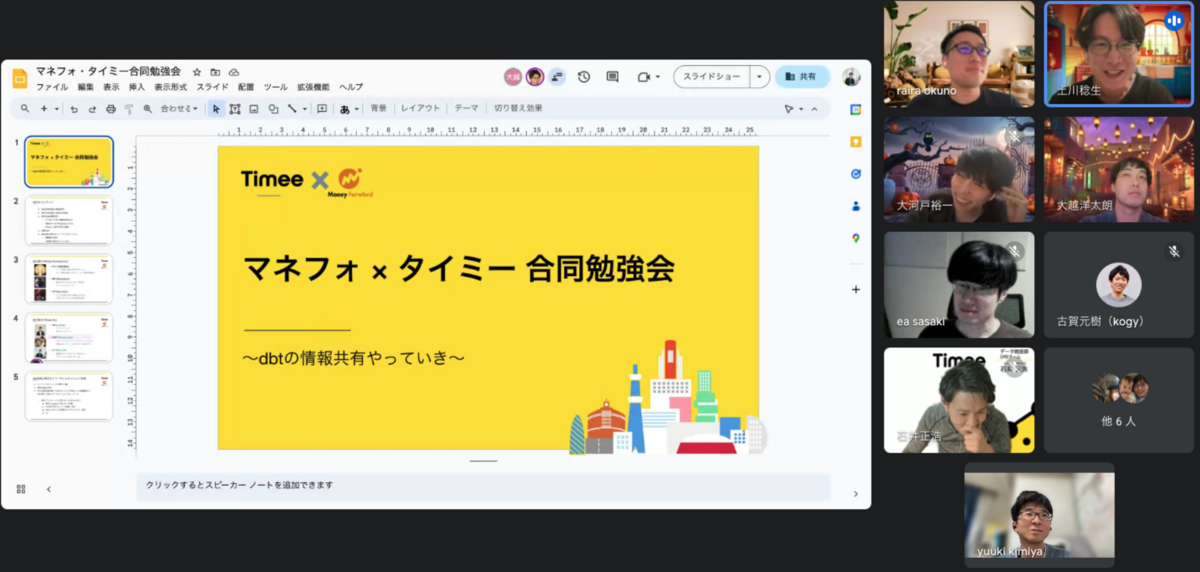Click the zoom magnifier tool
The height and width of the screenshot is (572, 1200).
coord(147,108)
